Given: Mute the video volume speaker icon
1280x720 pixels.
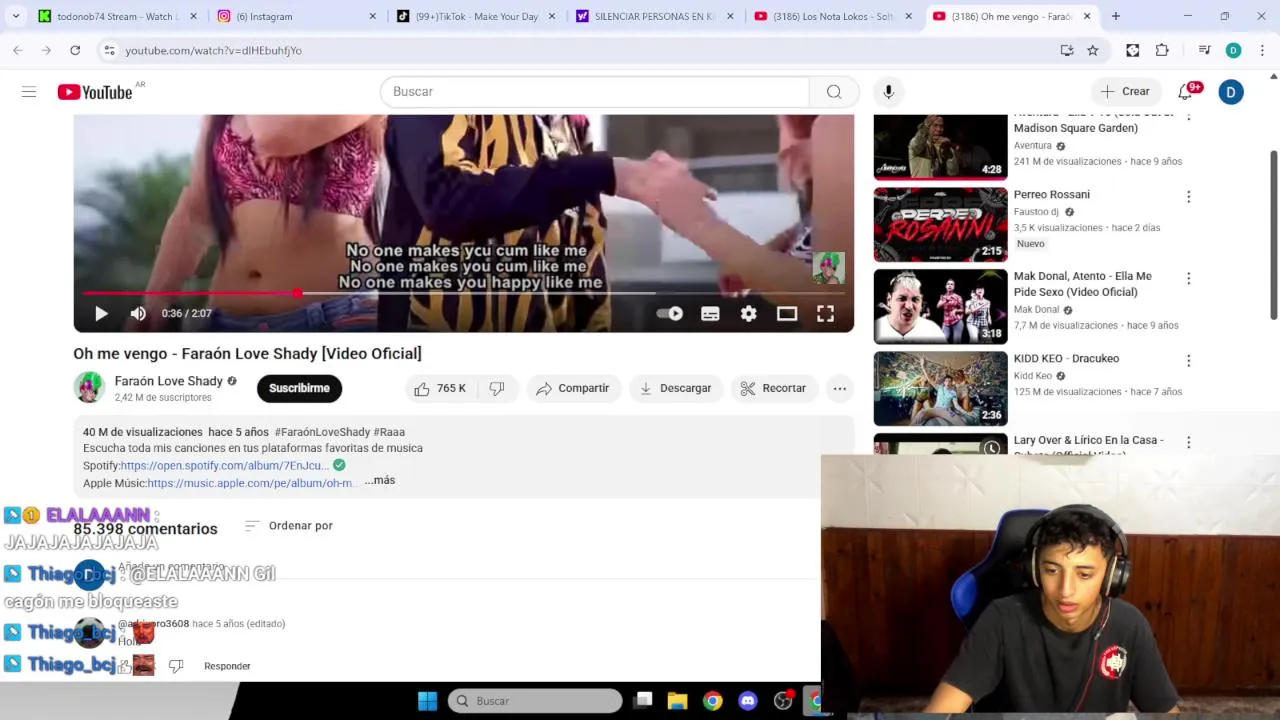Looking at the screenshot, I should click(x=138, y=314).
